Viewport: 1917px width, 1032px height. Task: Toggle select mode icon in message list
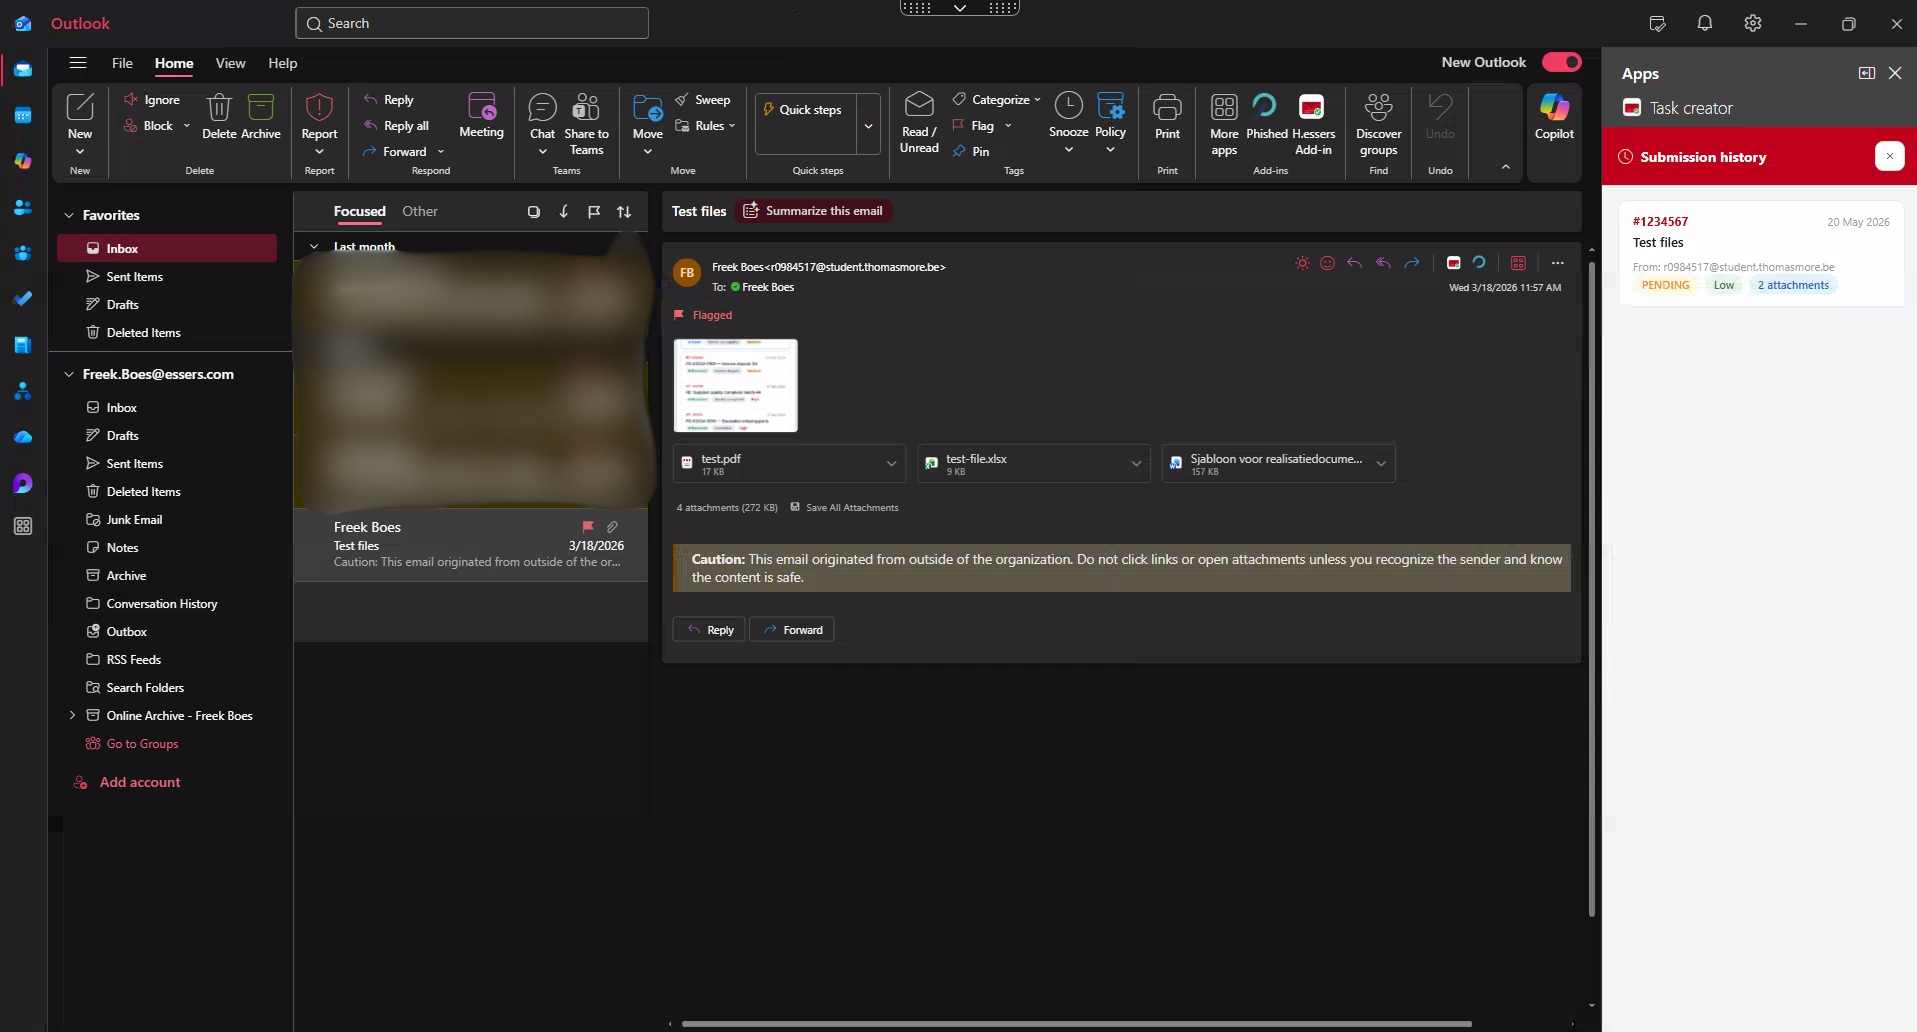coord(534,211)
